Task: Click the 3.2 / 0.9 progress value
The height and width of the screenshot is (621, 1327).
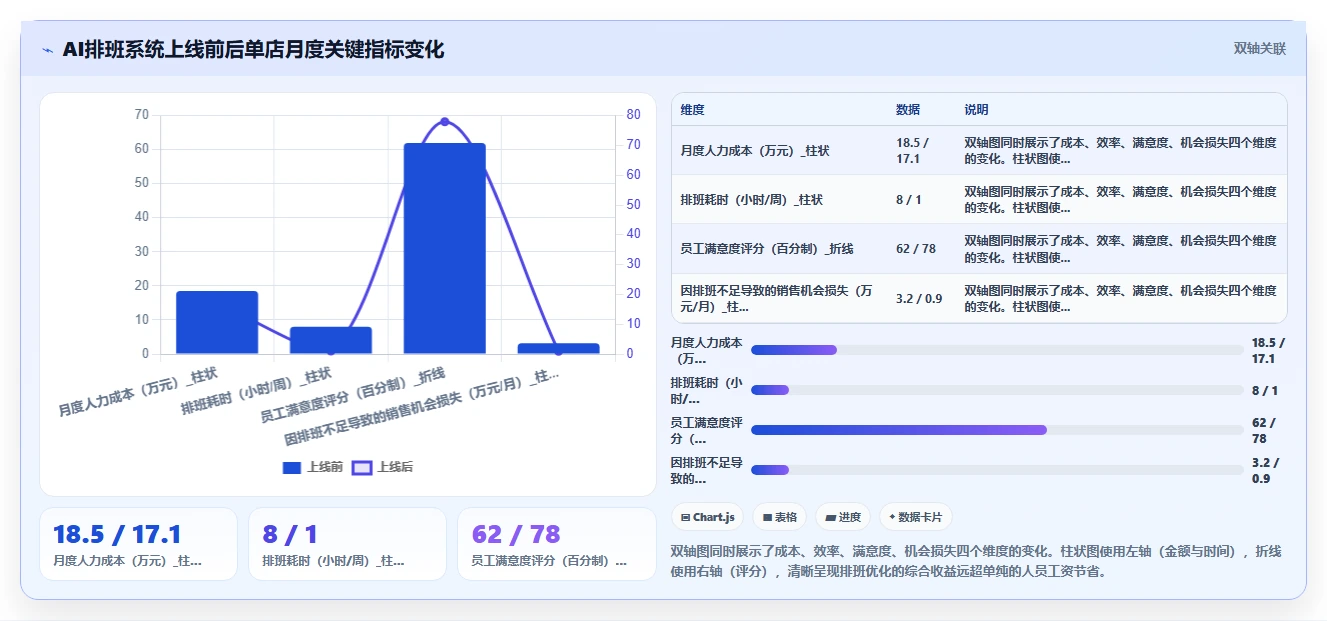Action: tap(1265, 470)
